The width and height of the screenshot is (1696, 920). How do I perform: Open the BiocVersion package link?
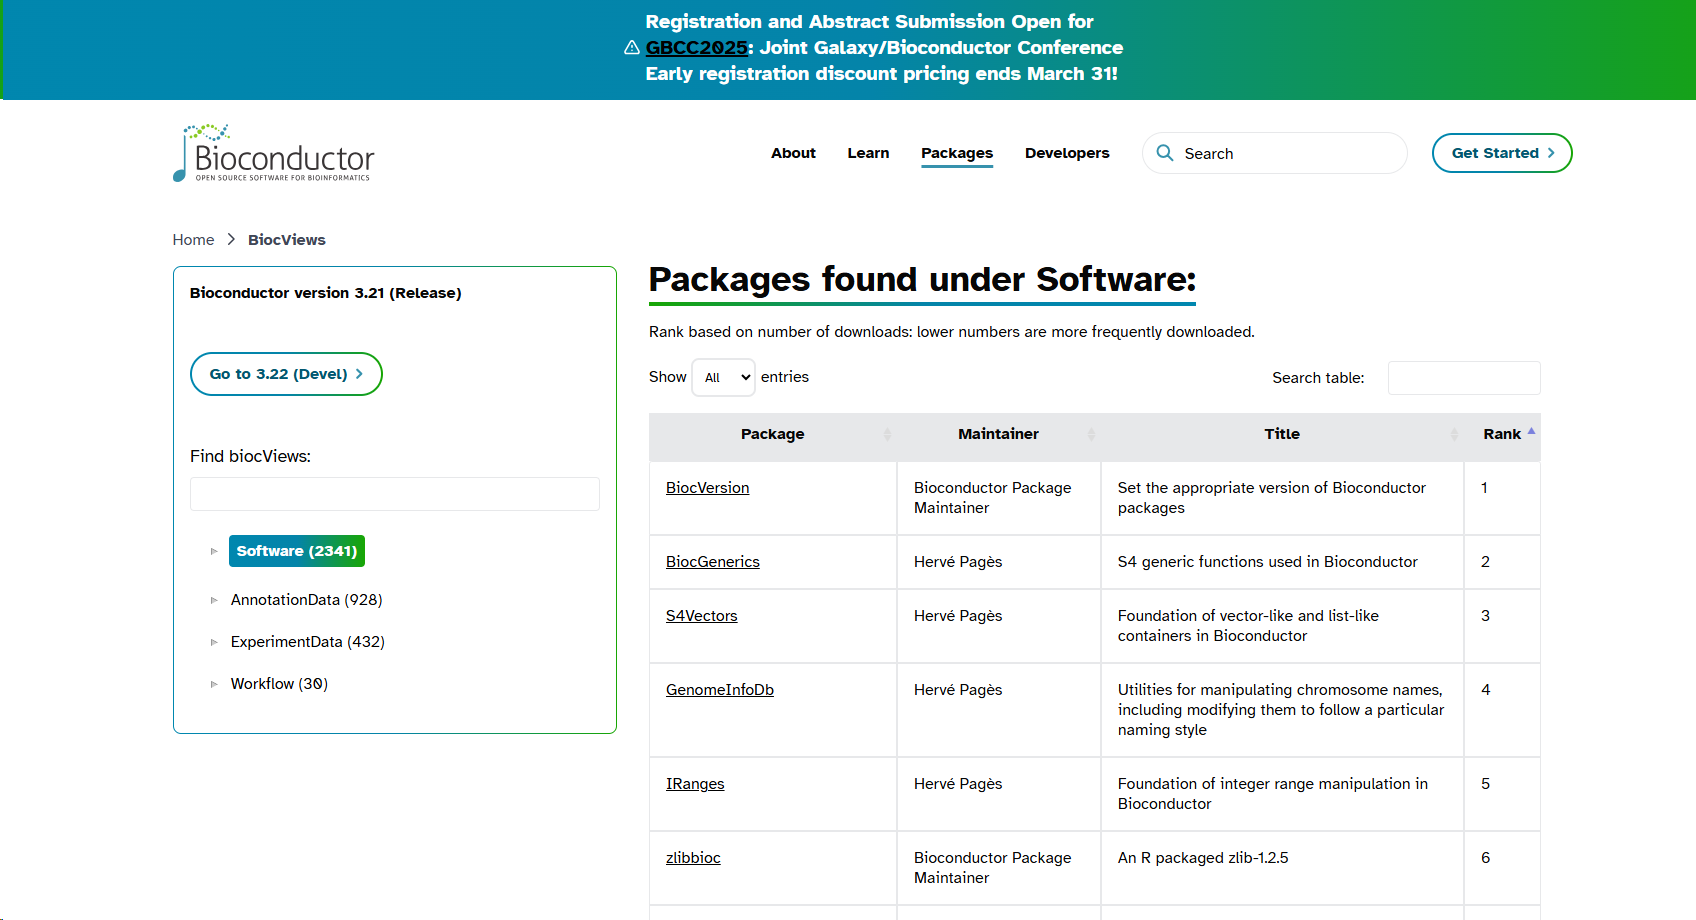point(708,488)
